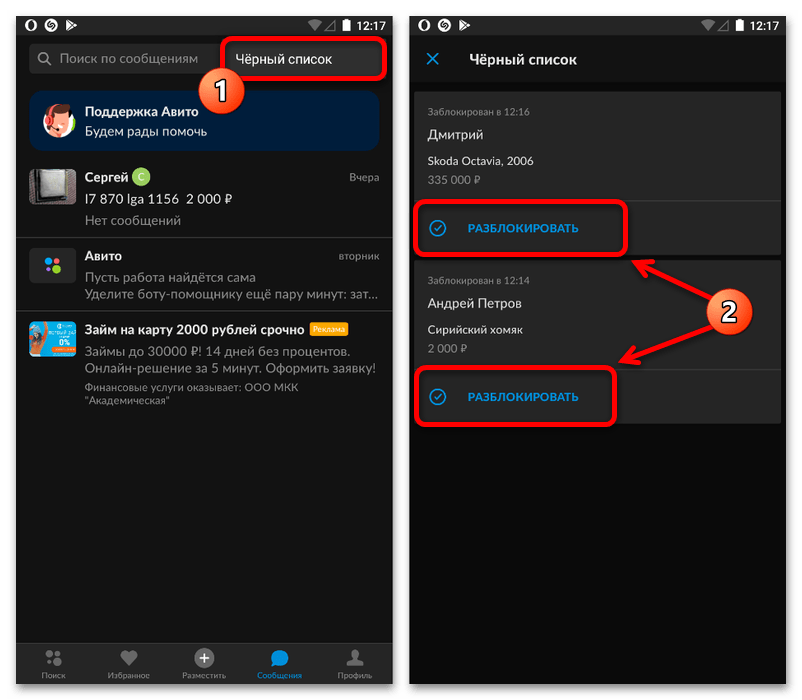The width and height of the screenshot is (802, 700).
Task: Tap the Авито colored dots logo
Action: click(52, 266)
